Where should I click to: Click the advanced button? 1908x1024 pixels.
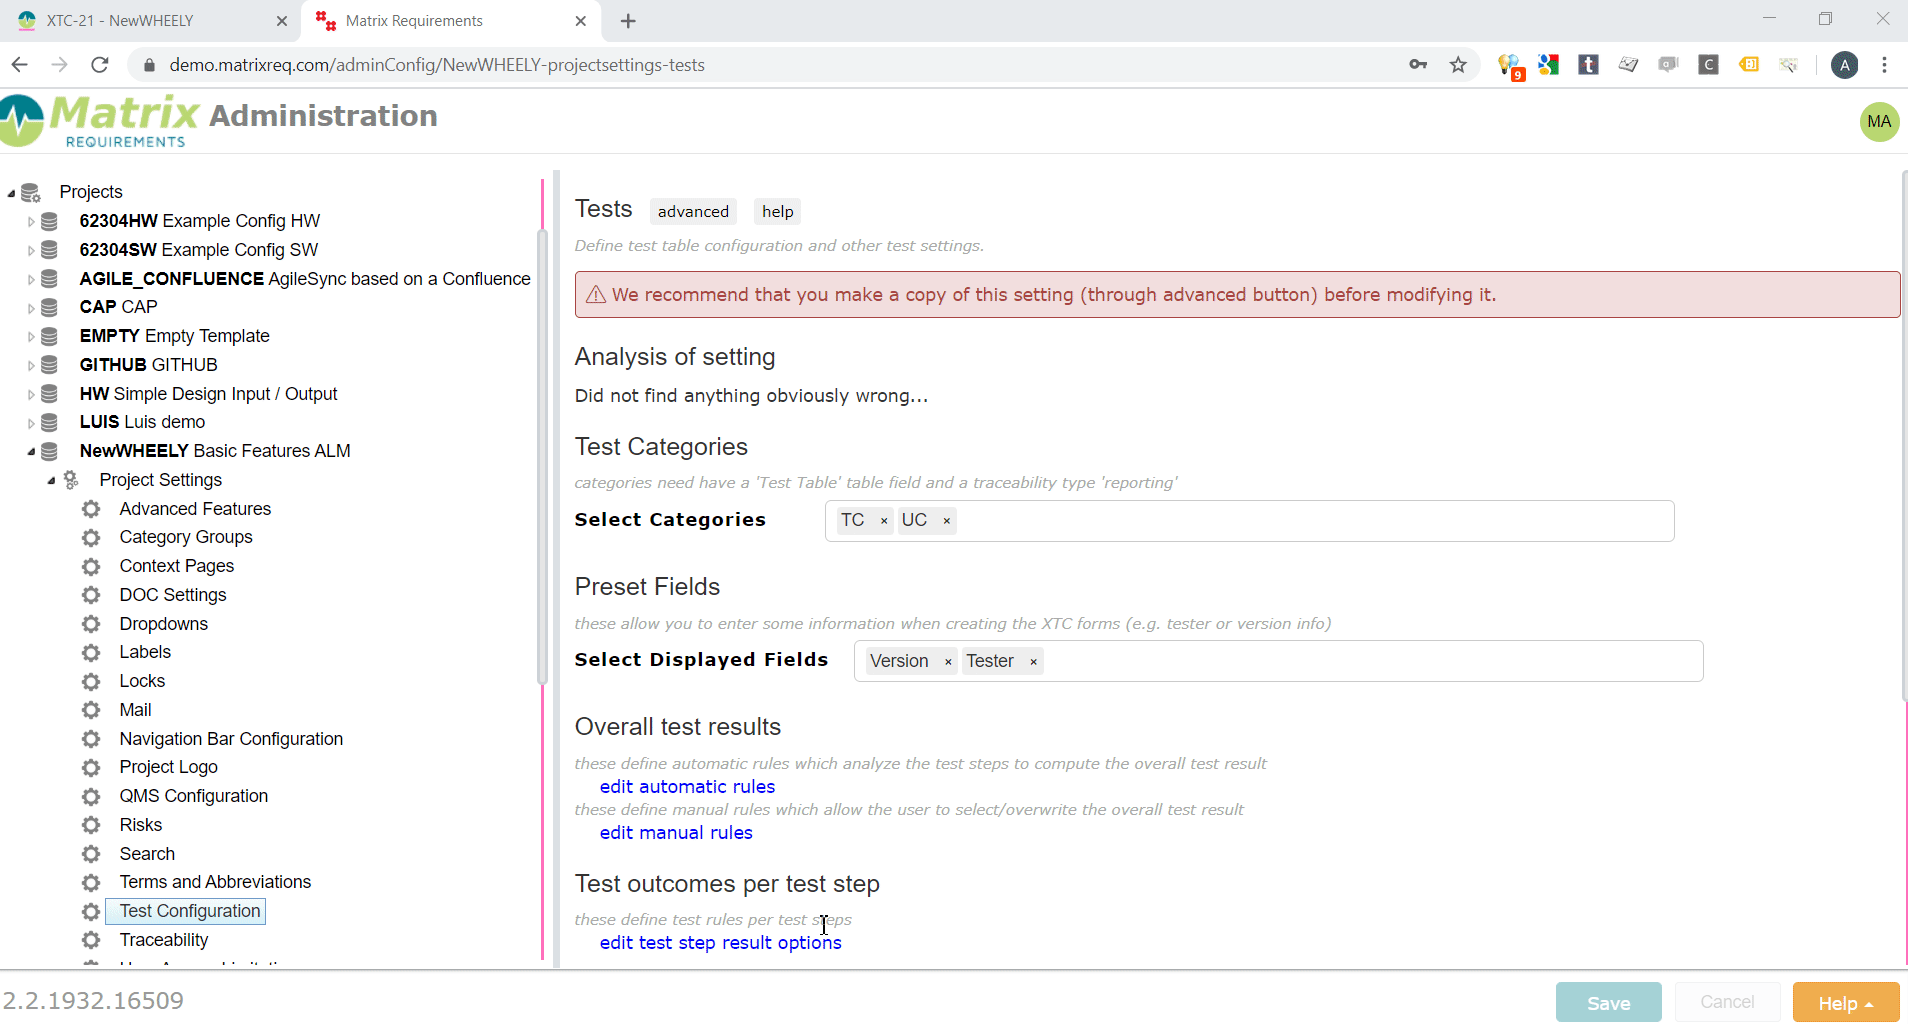[x=693, y=211]
